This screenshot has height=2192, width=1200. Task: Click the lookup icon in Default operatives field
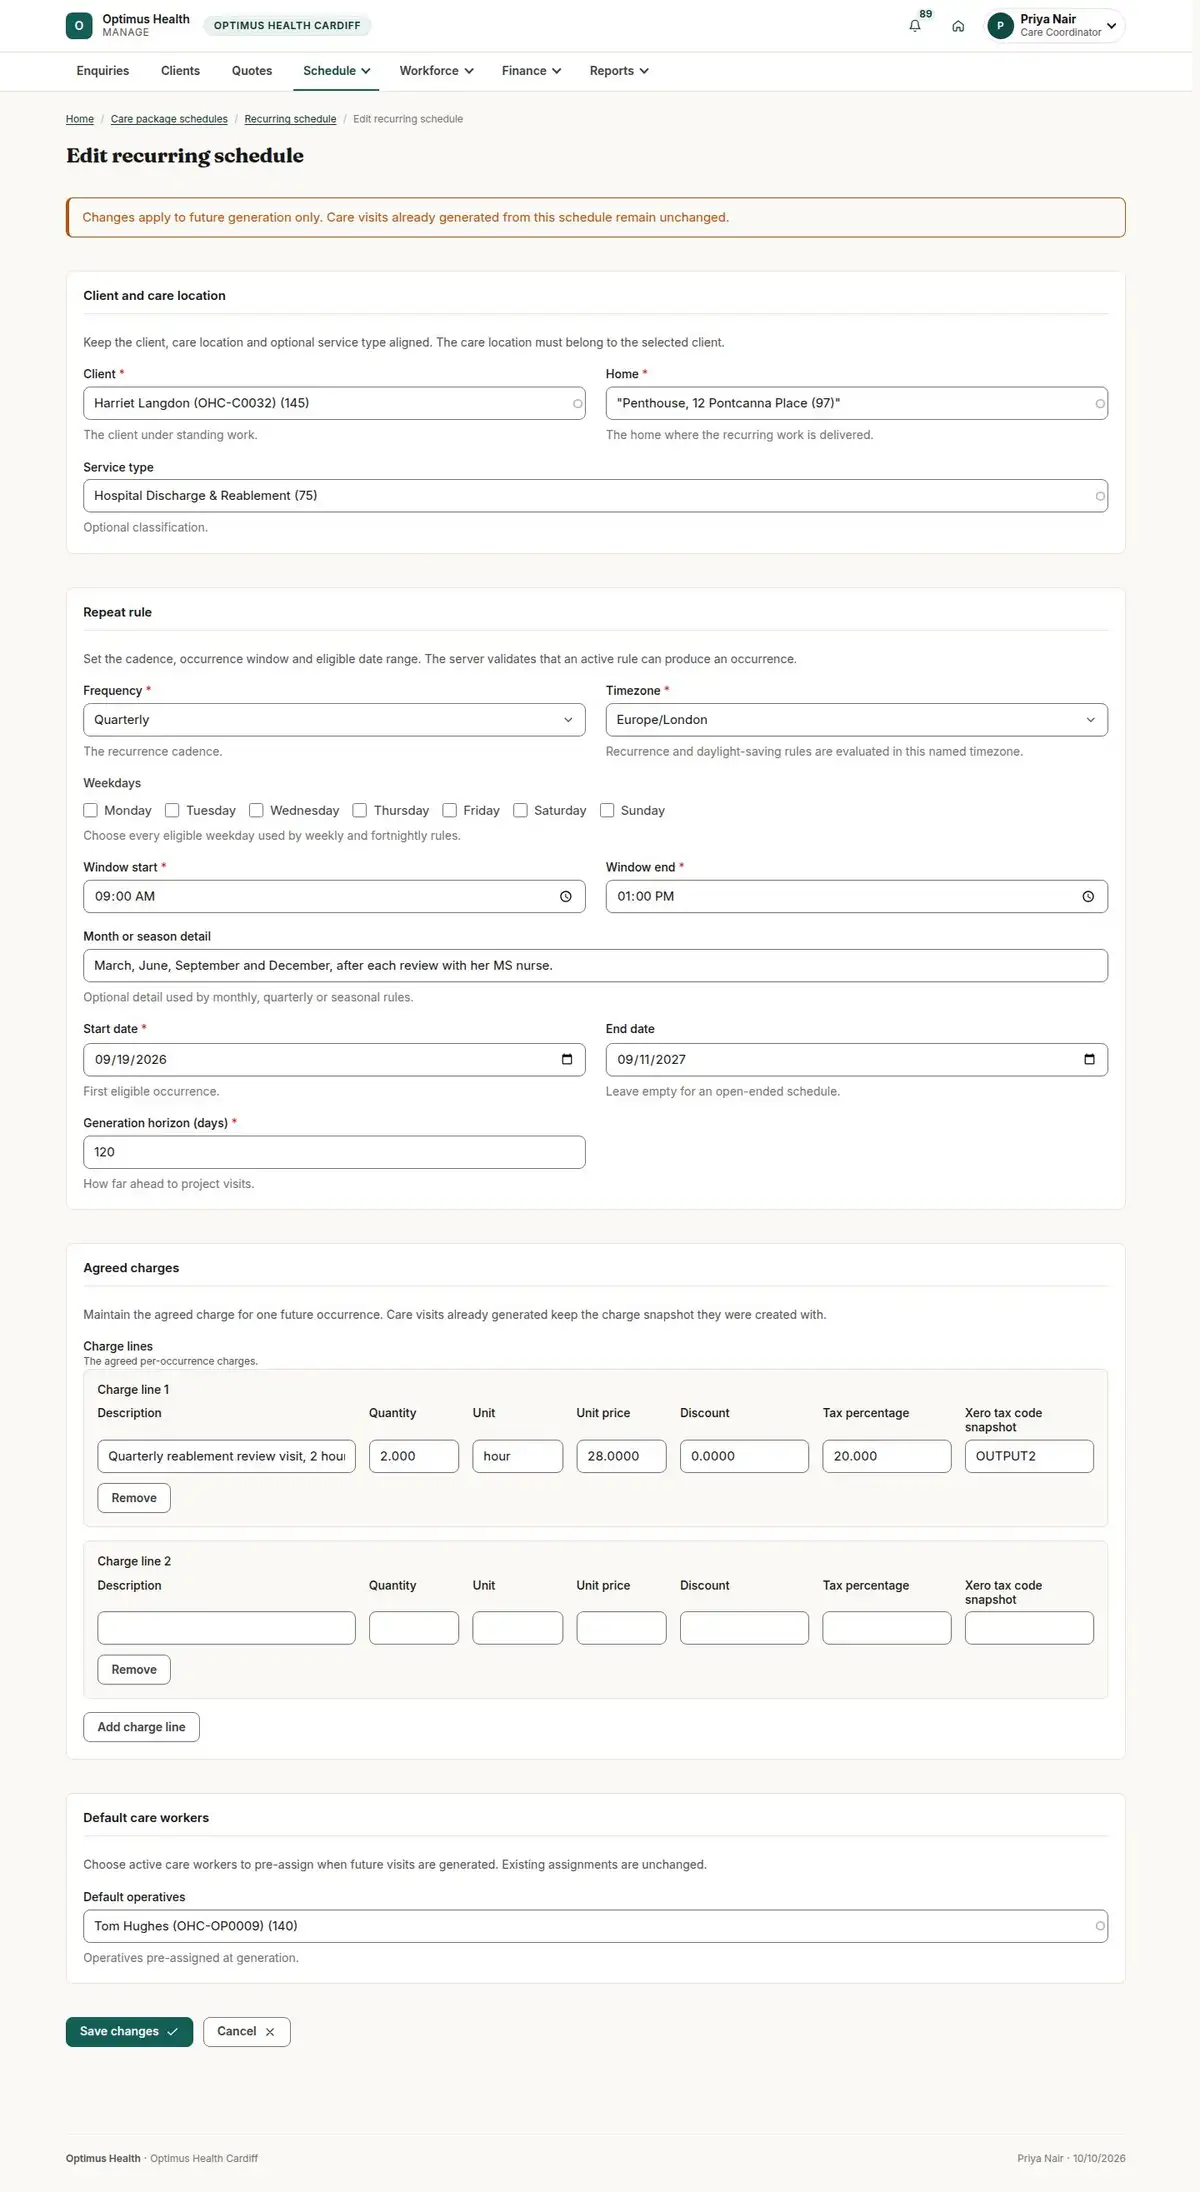tap(1100, 1926)
